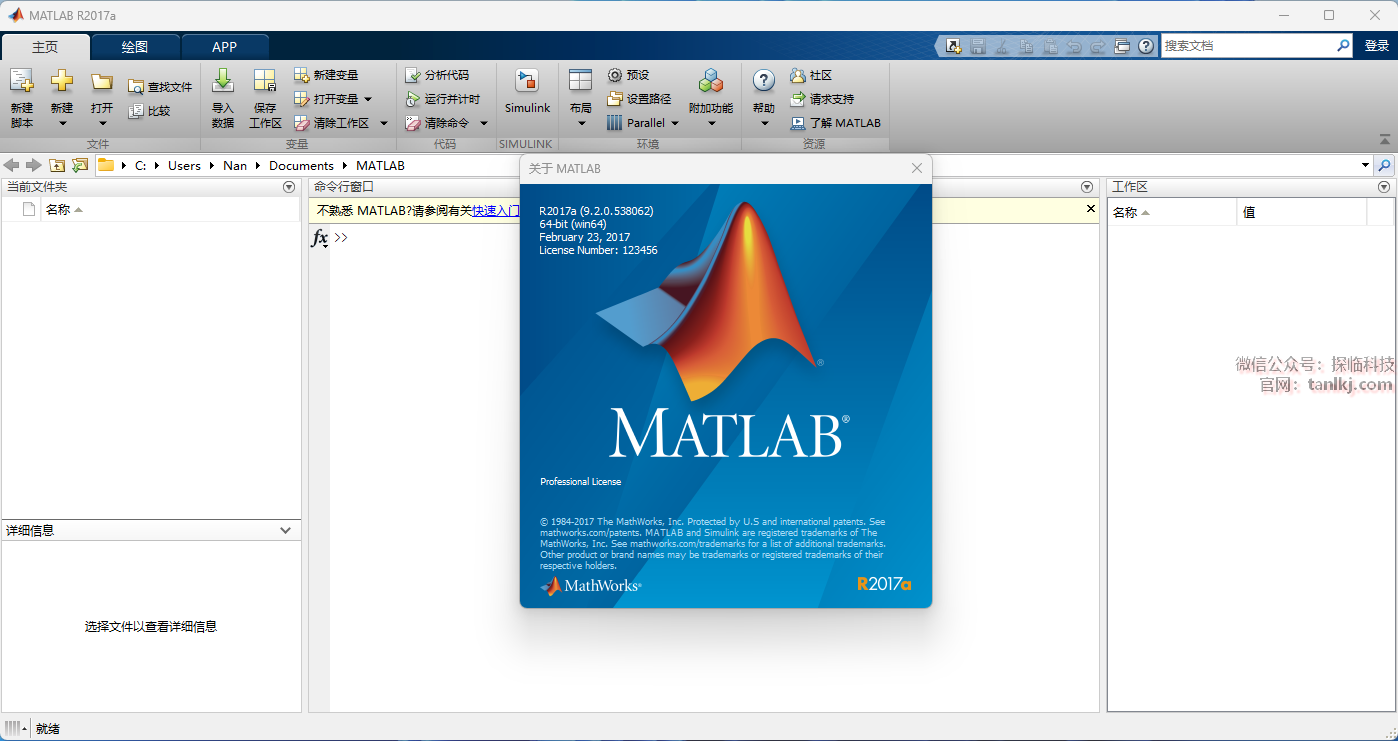Click the 登录 (Sign In) button
Screen dimensions: 1398x741
tap(1377, 46)
